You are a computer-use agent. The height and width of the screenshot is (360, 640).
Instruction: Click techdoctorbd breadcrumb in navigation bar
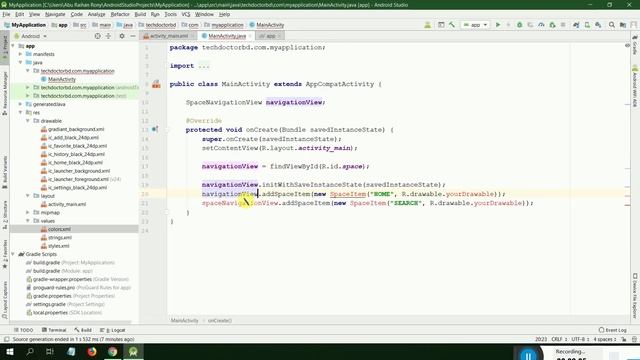[x=158, y=25]
